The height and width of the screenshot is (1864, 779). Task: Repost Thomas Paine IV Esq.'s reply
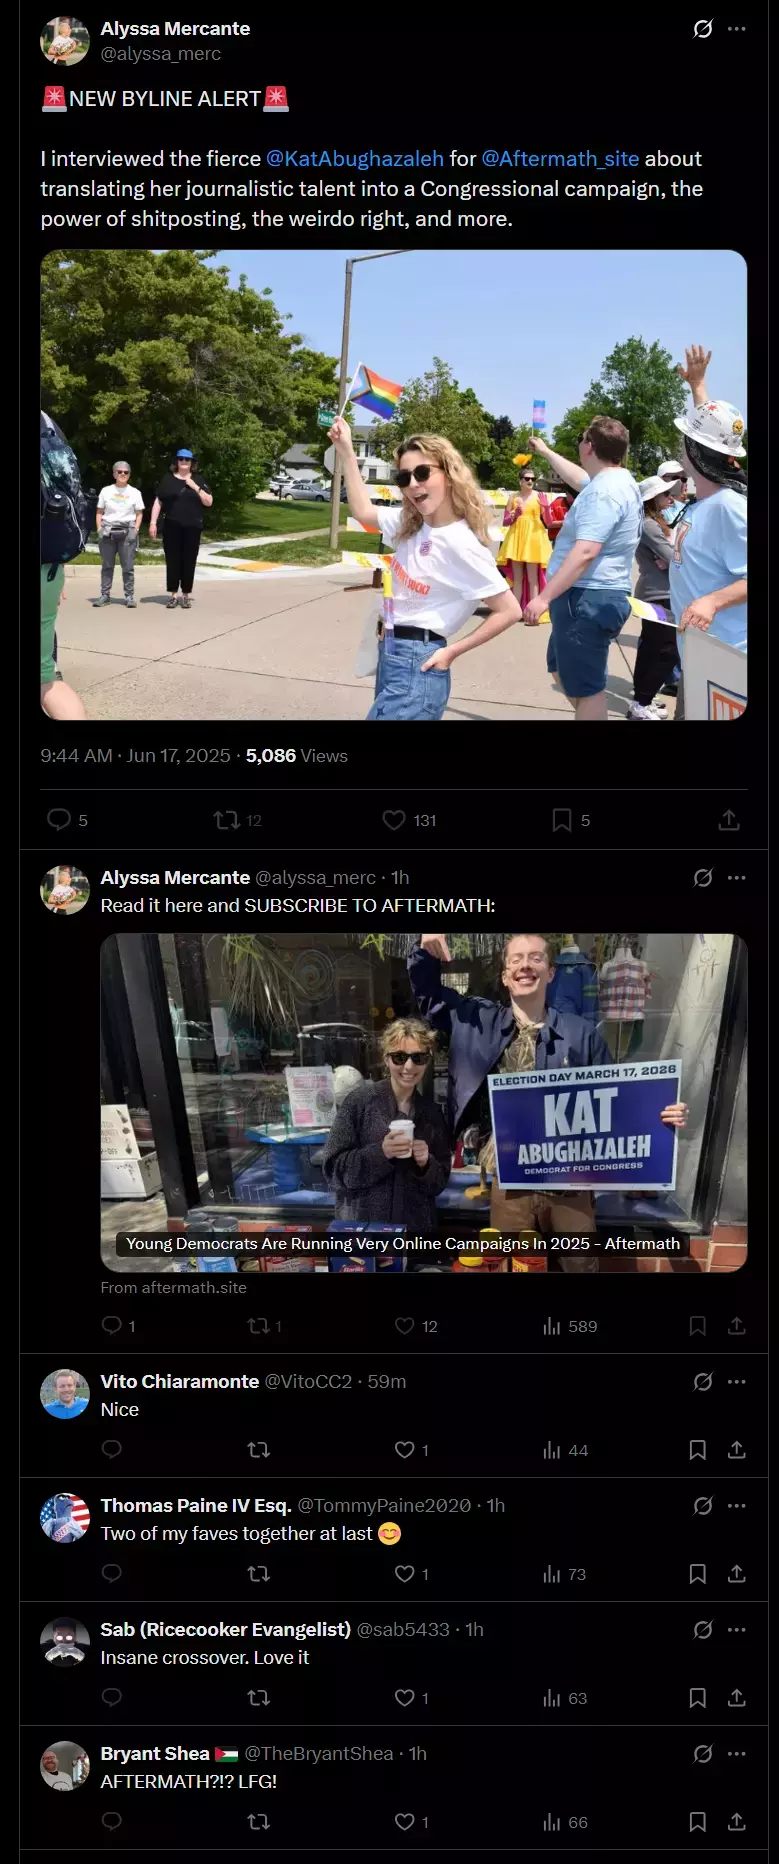click(x=259, y=1574)
